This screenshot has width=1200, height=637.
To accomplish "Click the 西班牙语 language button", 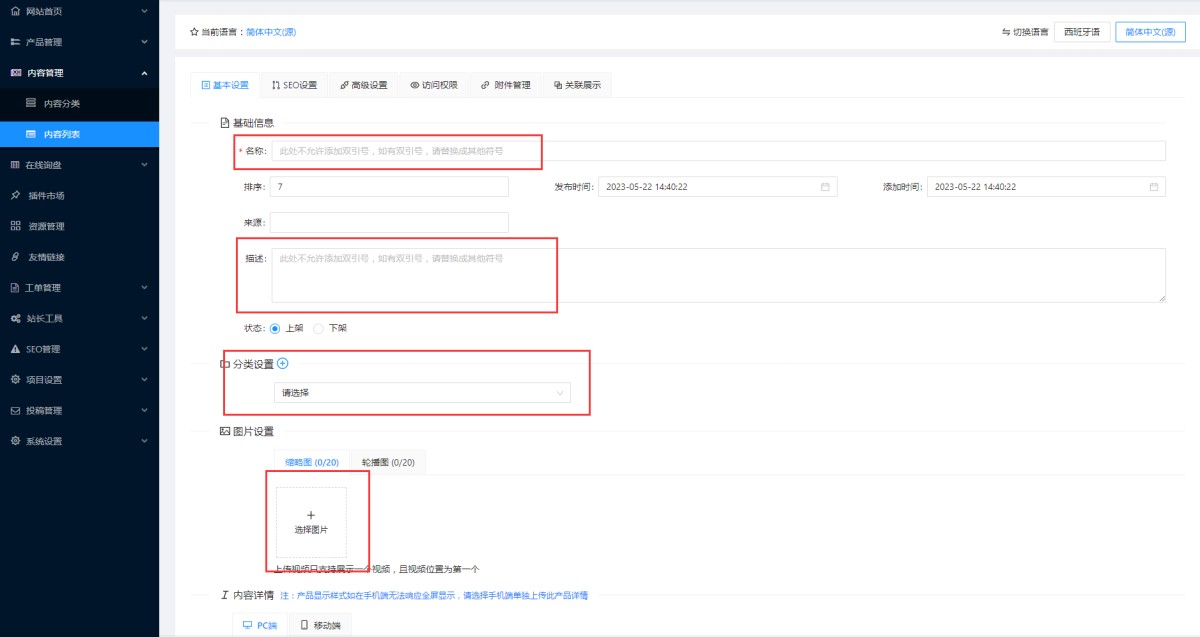I will click(x=1081, y=32).
